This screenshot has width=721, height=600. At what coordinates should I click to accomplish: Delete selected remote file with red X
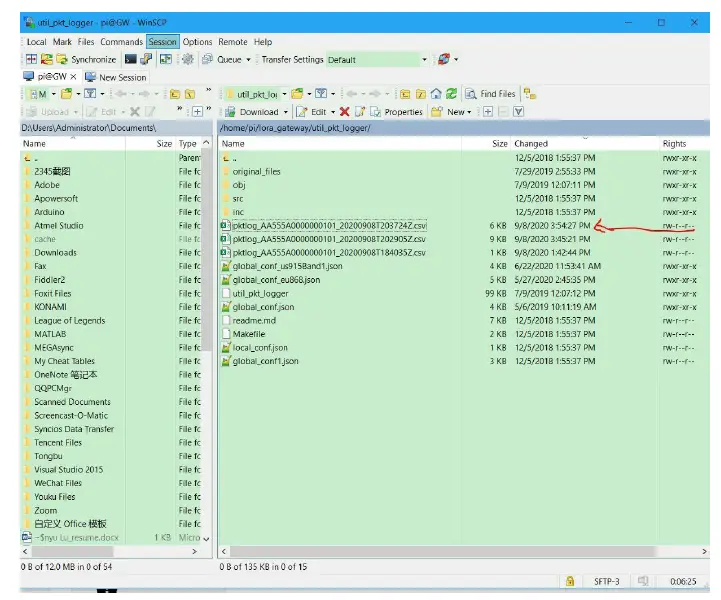(x=345, y=112)
